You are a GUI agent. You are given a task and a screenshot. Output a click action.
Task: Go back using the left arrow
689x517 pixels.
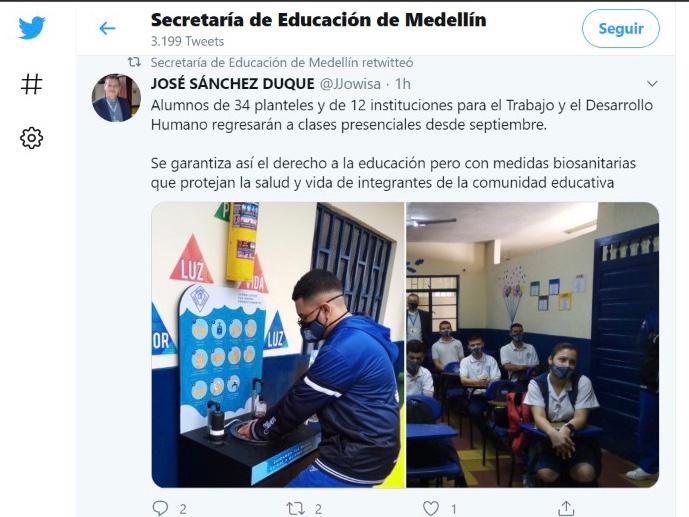tap(107, 29)
